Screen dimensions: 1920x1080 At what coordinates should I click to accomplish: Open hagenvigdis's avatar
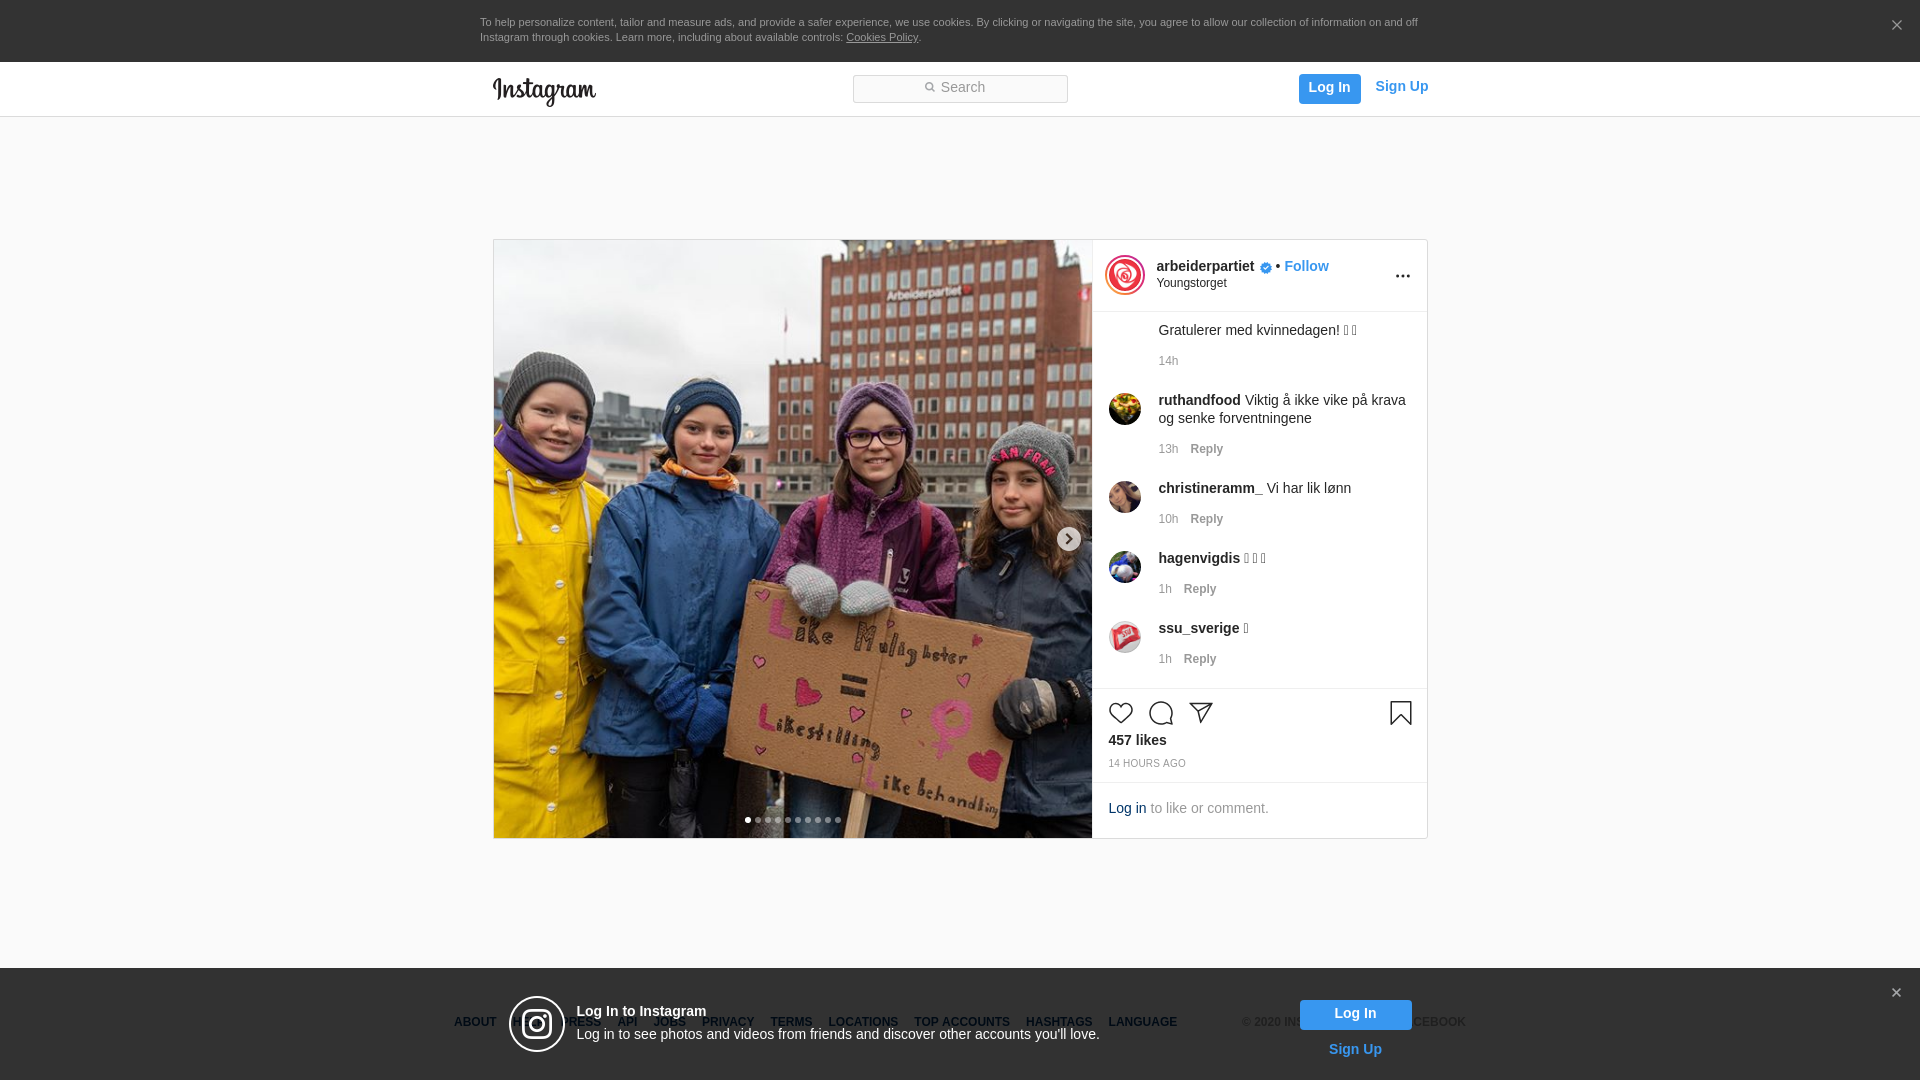(x=1125, y=567)
